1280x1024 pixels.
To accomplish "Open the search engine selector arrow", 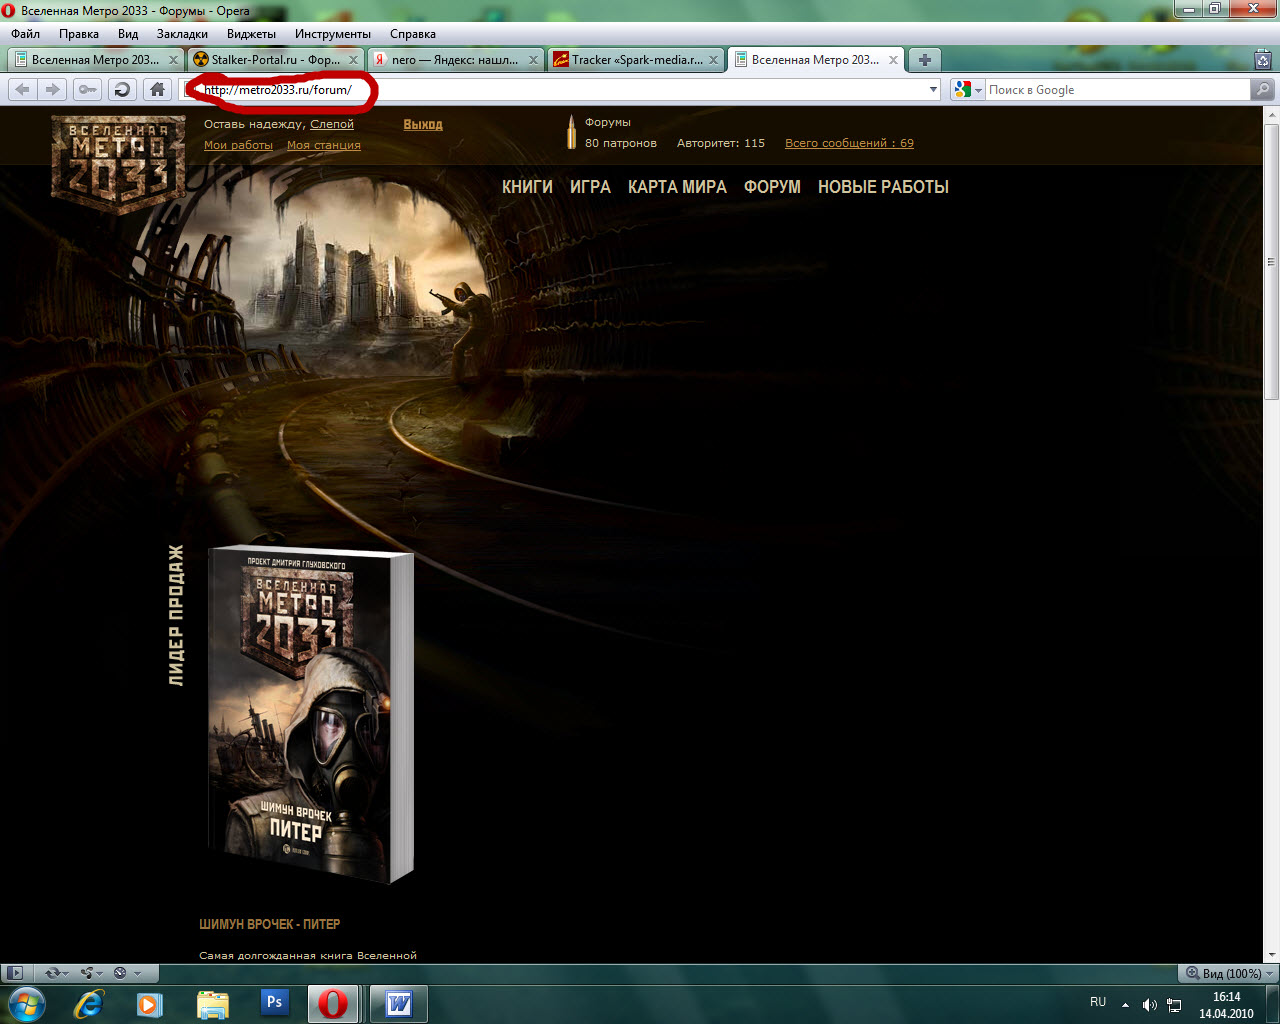I will pos(979,90).
